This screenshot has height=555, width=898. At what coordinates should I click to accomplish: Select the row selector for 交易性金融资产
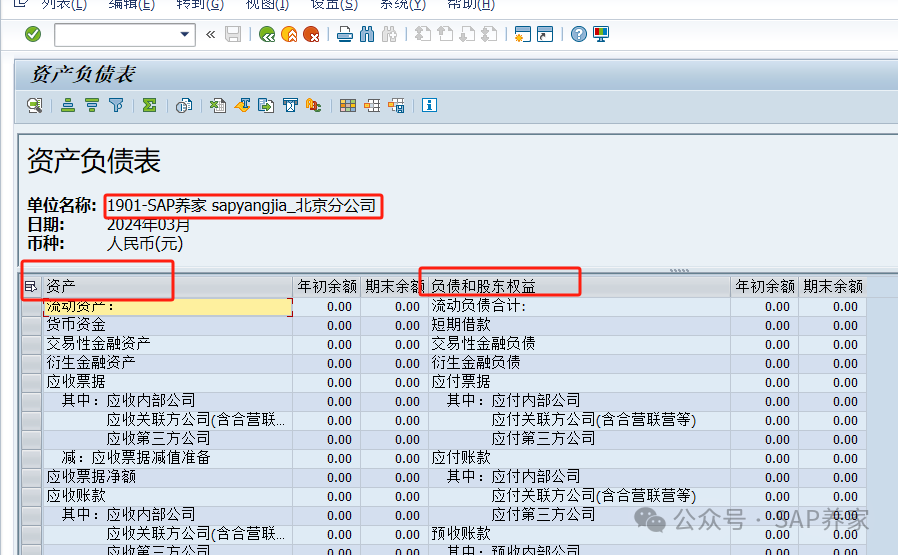[x=31, y=344]
